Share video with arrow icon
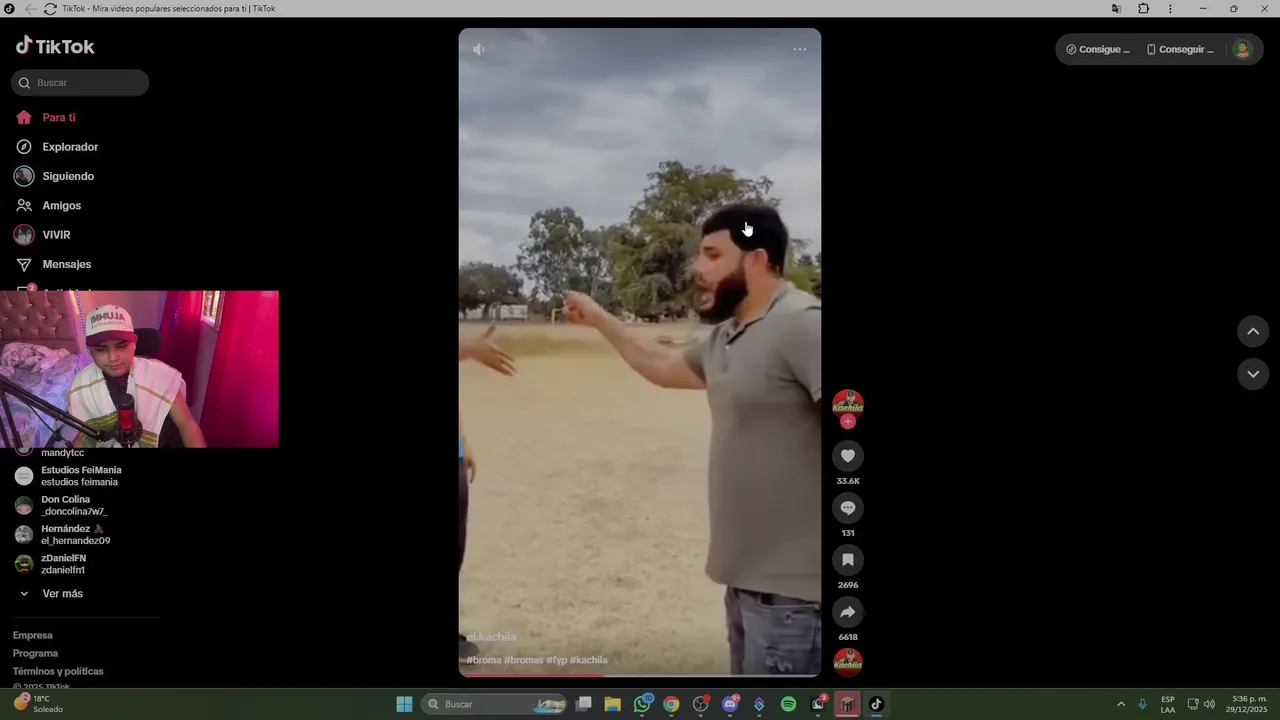The image size is (1280, 720). (x=848, y=612)
